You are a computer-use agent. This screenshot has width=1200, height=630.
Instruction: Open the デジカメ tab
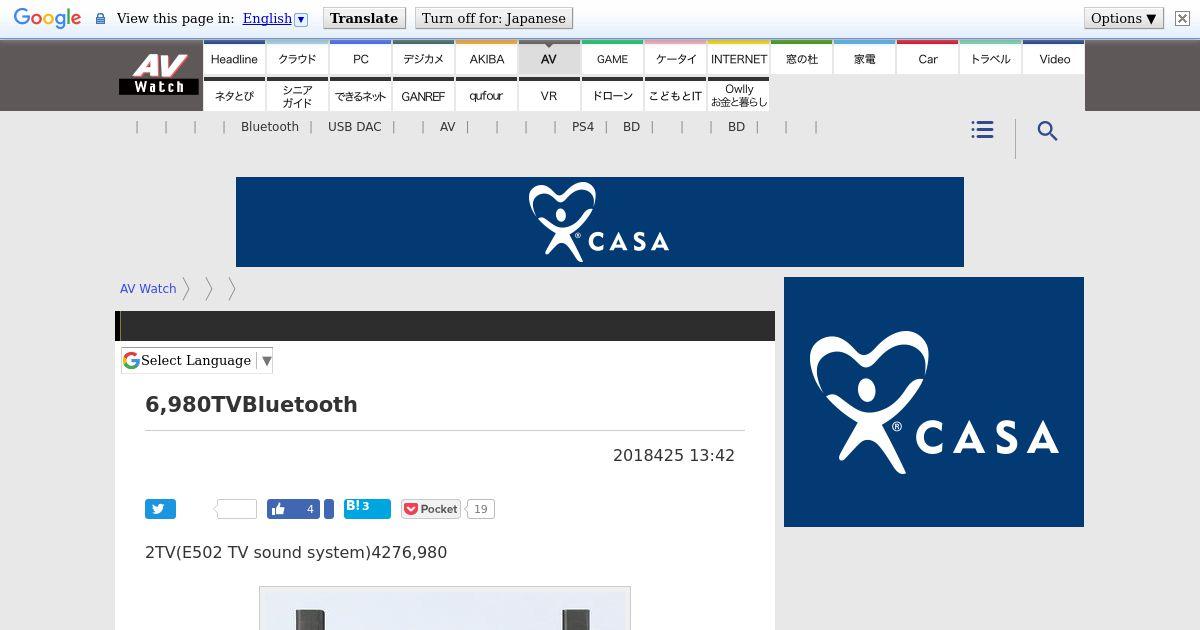pyautogui.click(x=424, y=59)
